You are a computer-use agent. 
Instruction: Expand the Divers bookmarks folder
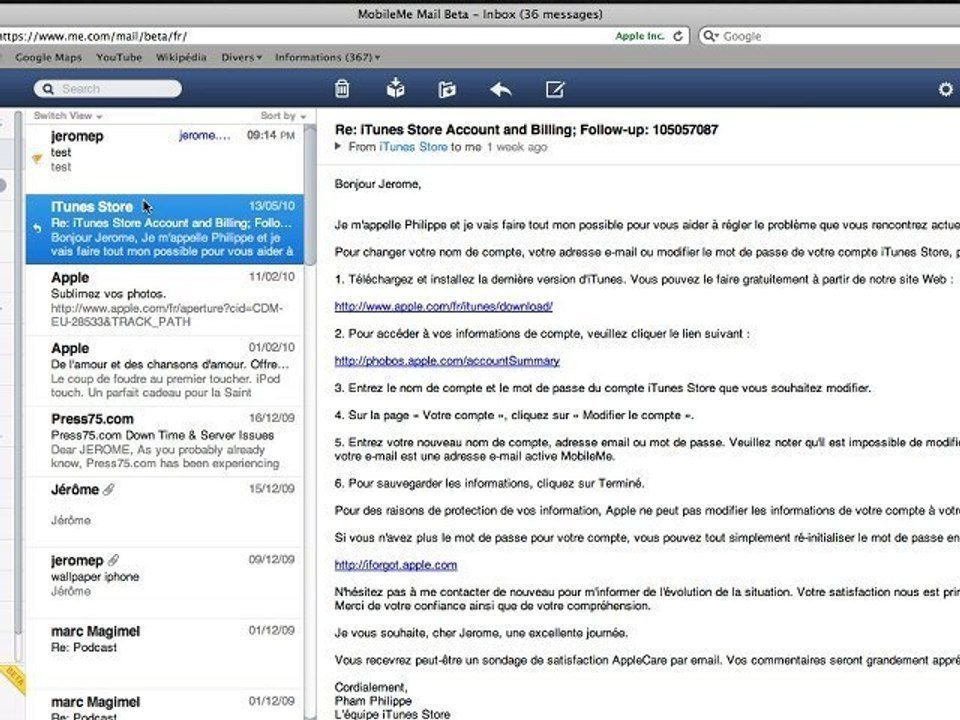[241, 57]
